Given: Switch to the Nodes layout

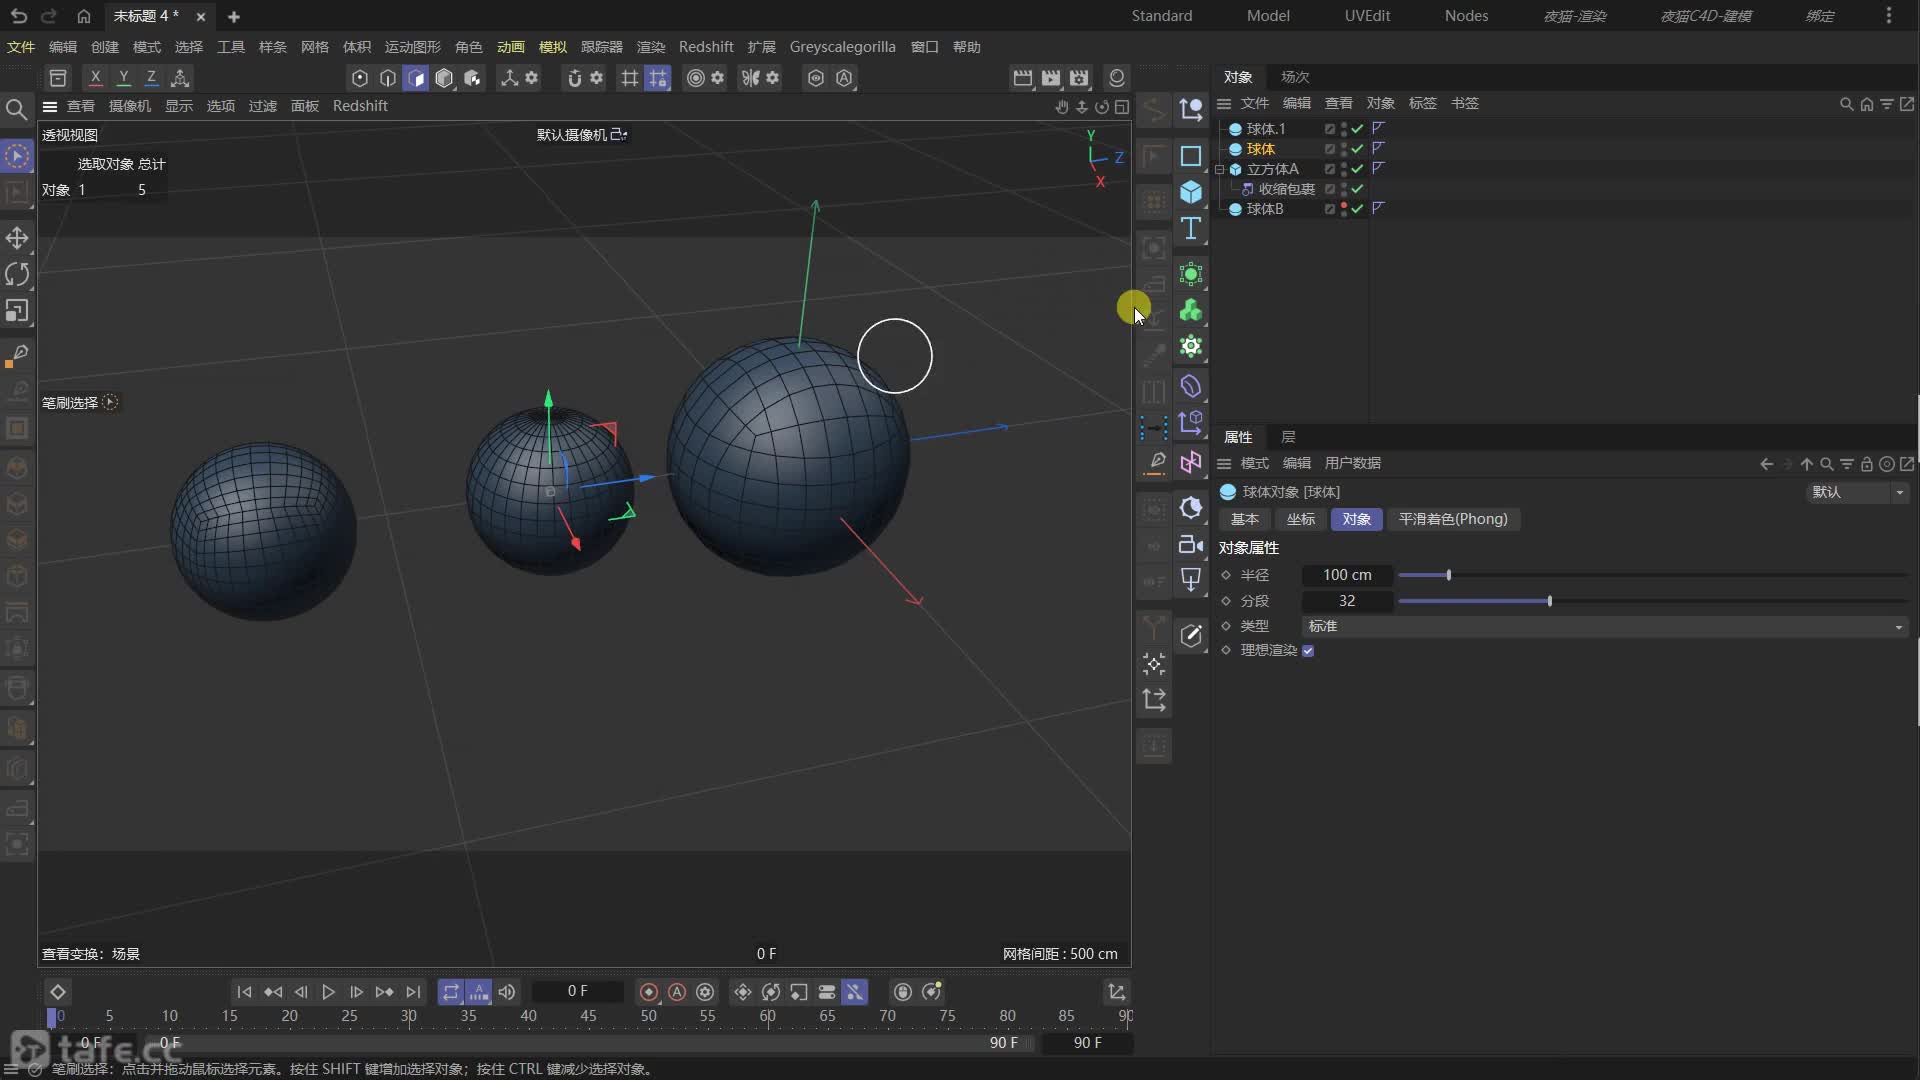Looking at the screenshot, I should 1466,16.
